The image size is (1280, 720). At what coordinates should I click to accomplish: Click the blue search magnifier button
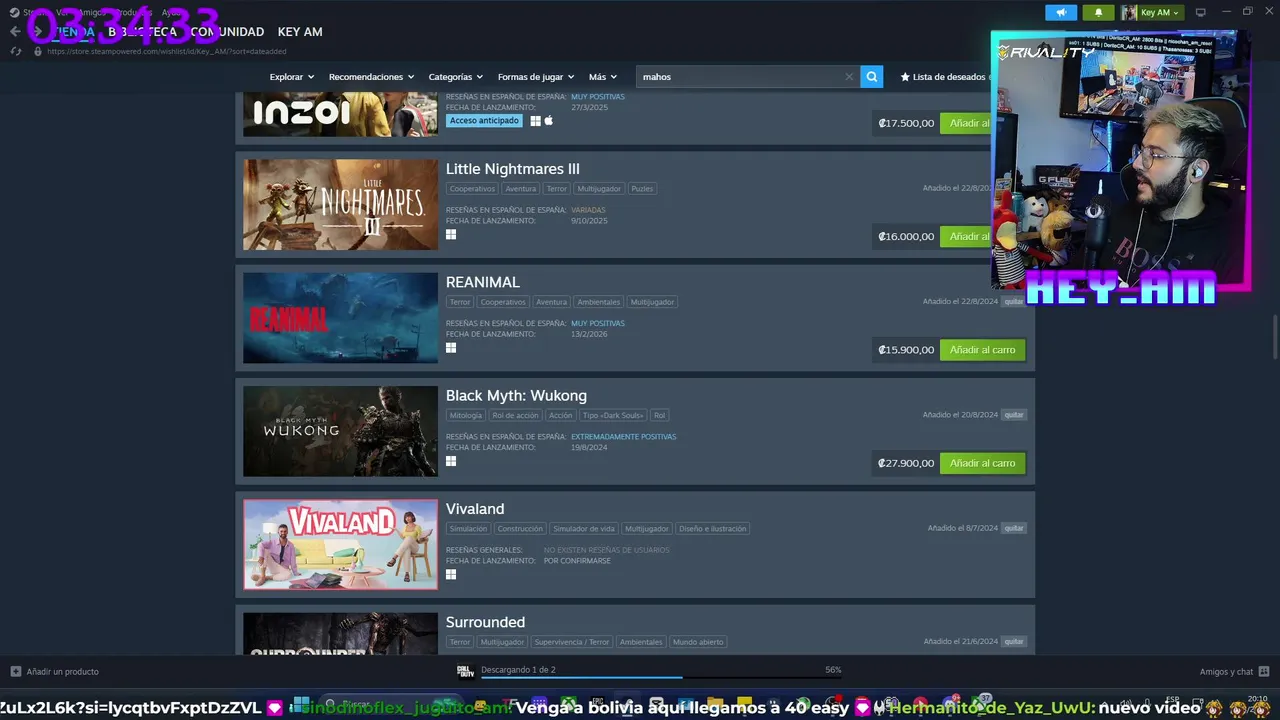click(x=872, y=76)
